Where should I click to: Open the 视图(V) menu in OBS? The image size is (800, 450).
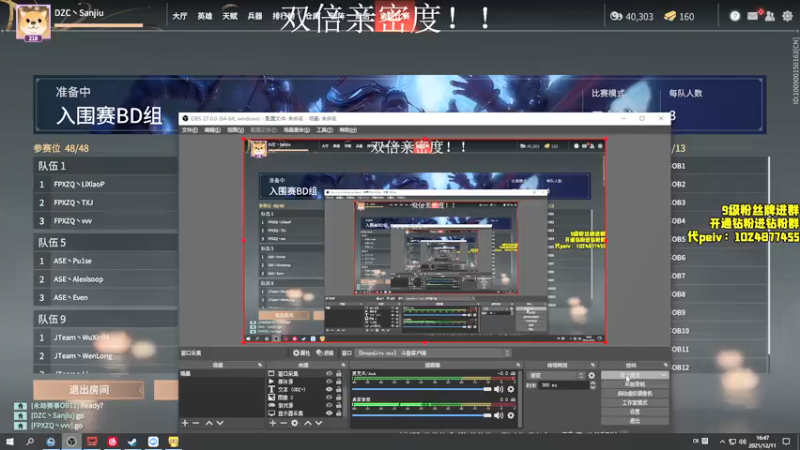235,130
